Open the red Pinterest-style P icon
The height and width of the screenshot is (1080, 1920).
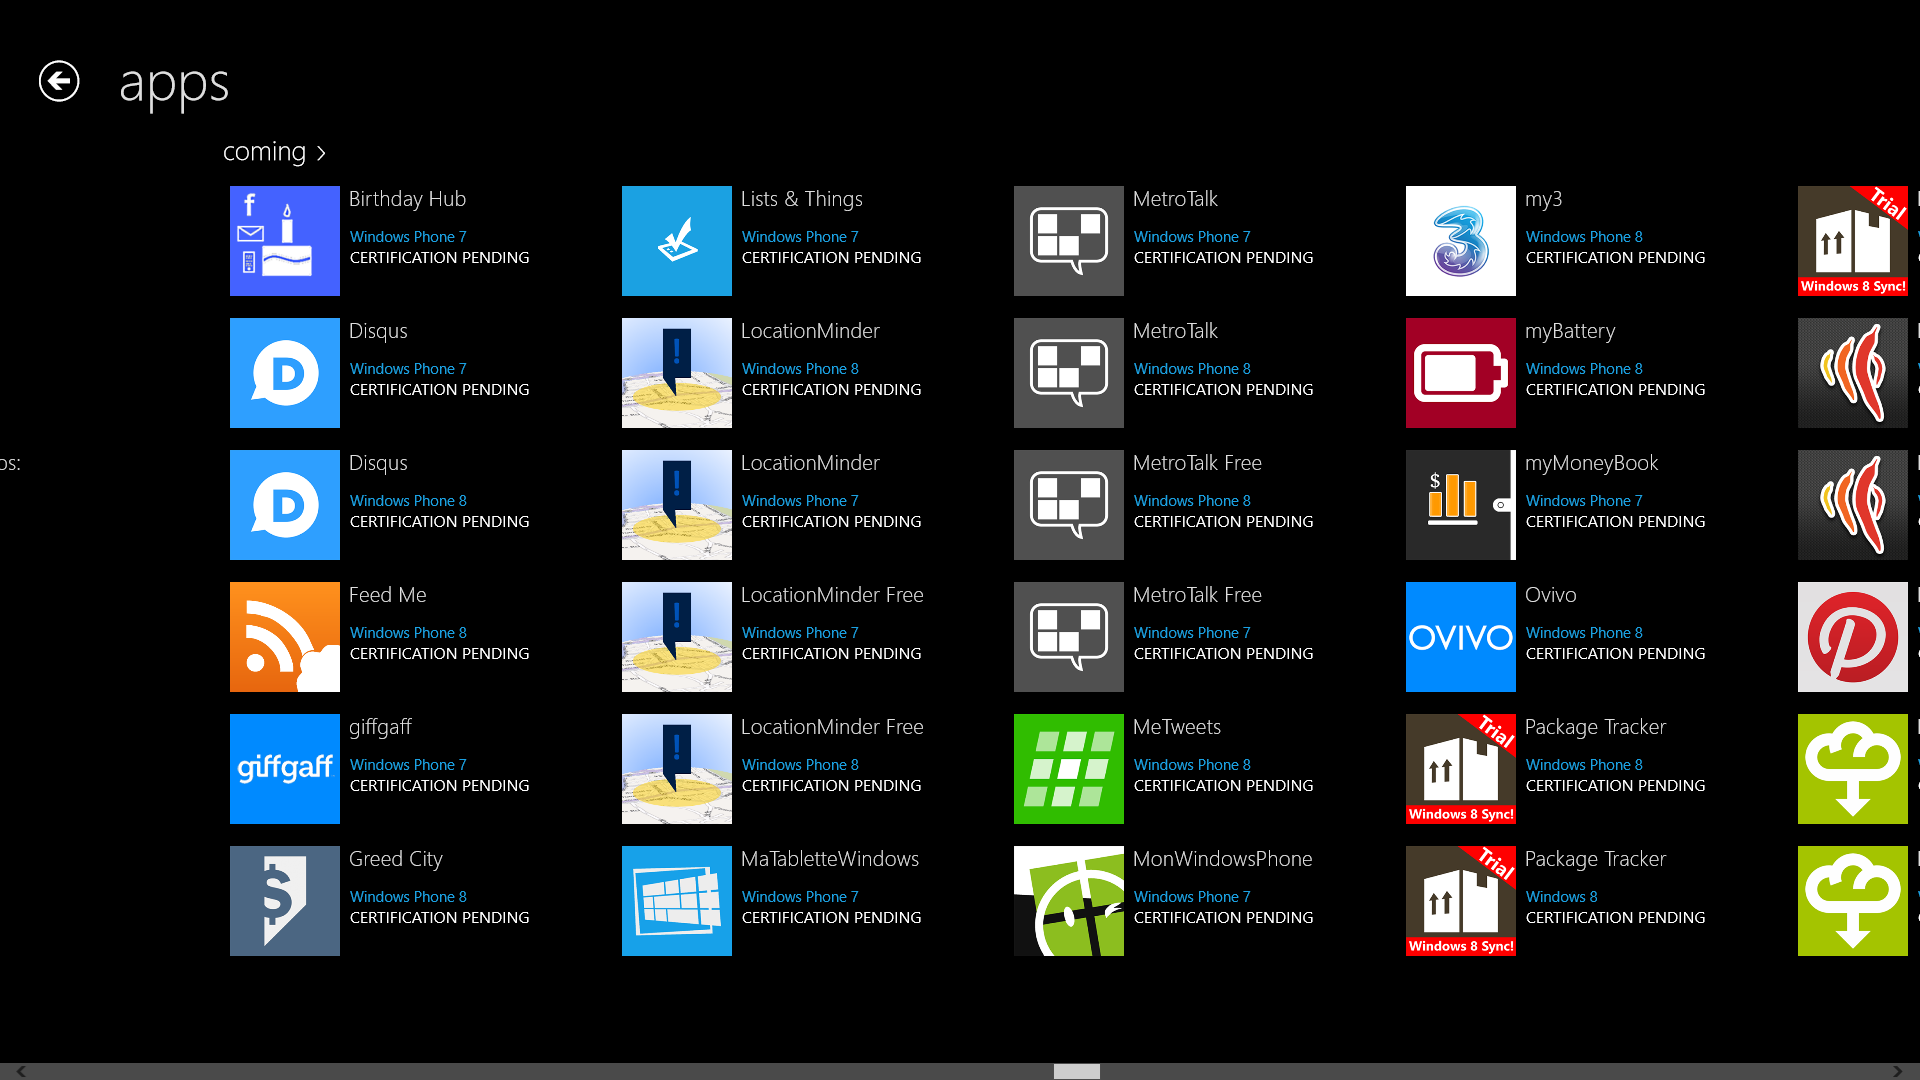click(x=1853, y=637)
